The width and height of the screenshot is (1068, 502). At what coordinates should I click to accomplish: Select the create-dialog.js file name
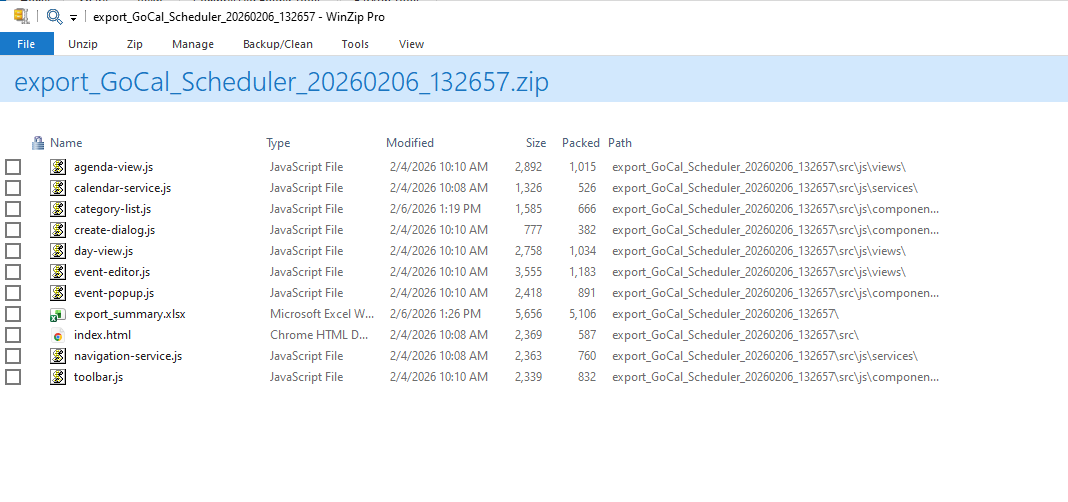click(114, 230)
